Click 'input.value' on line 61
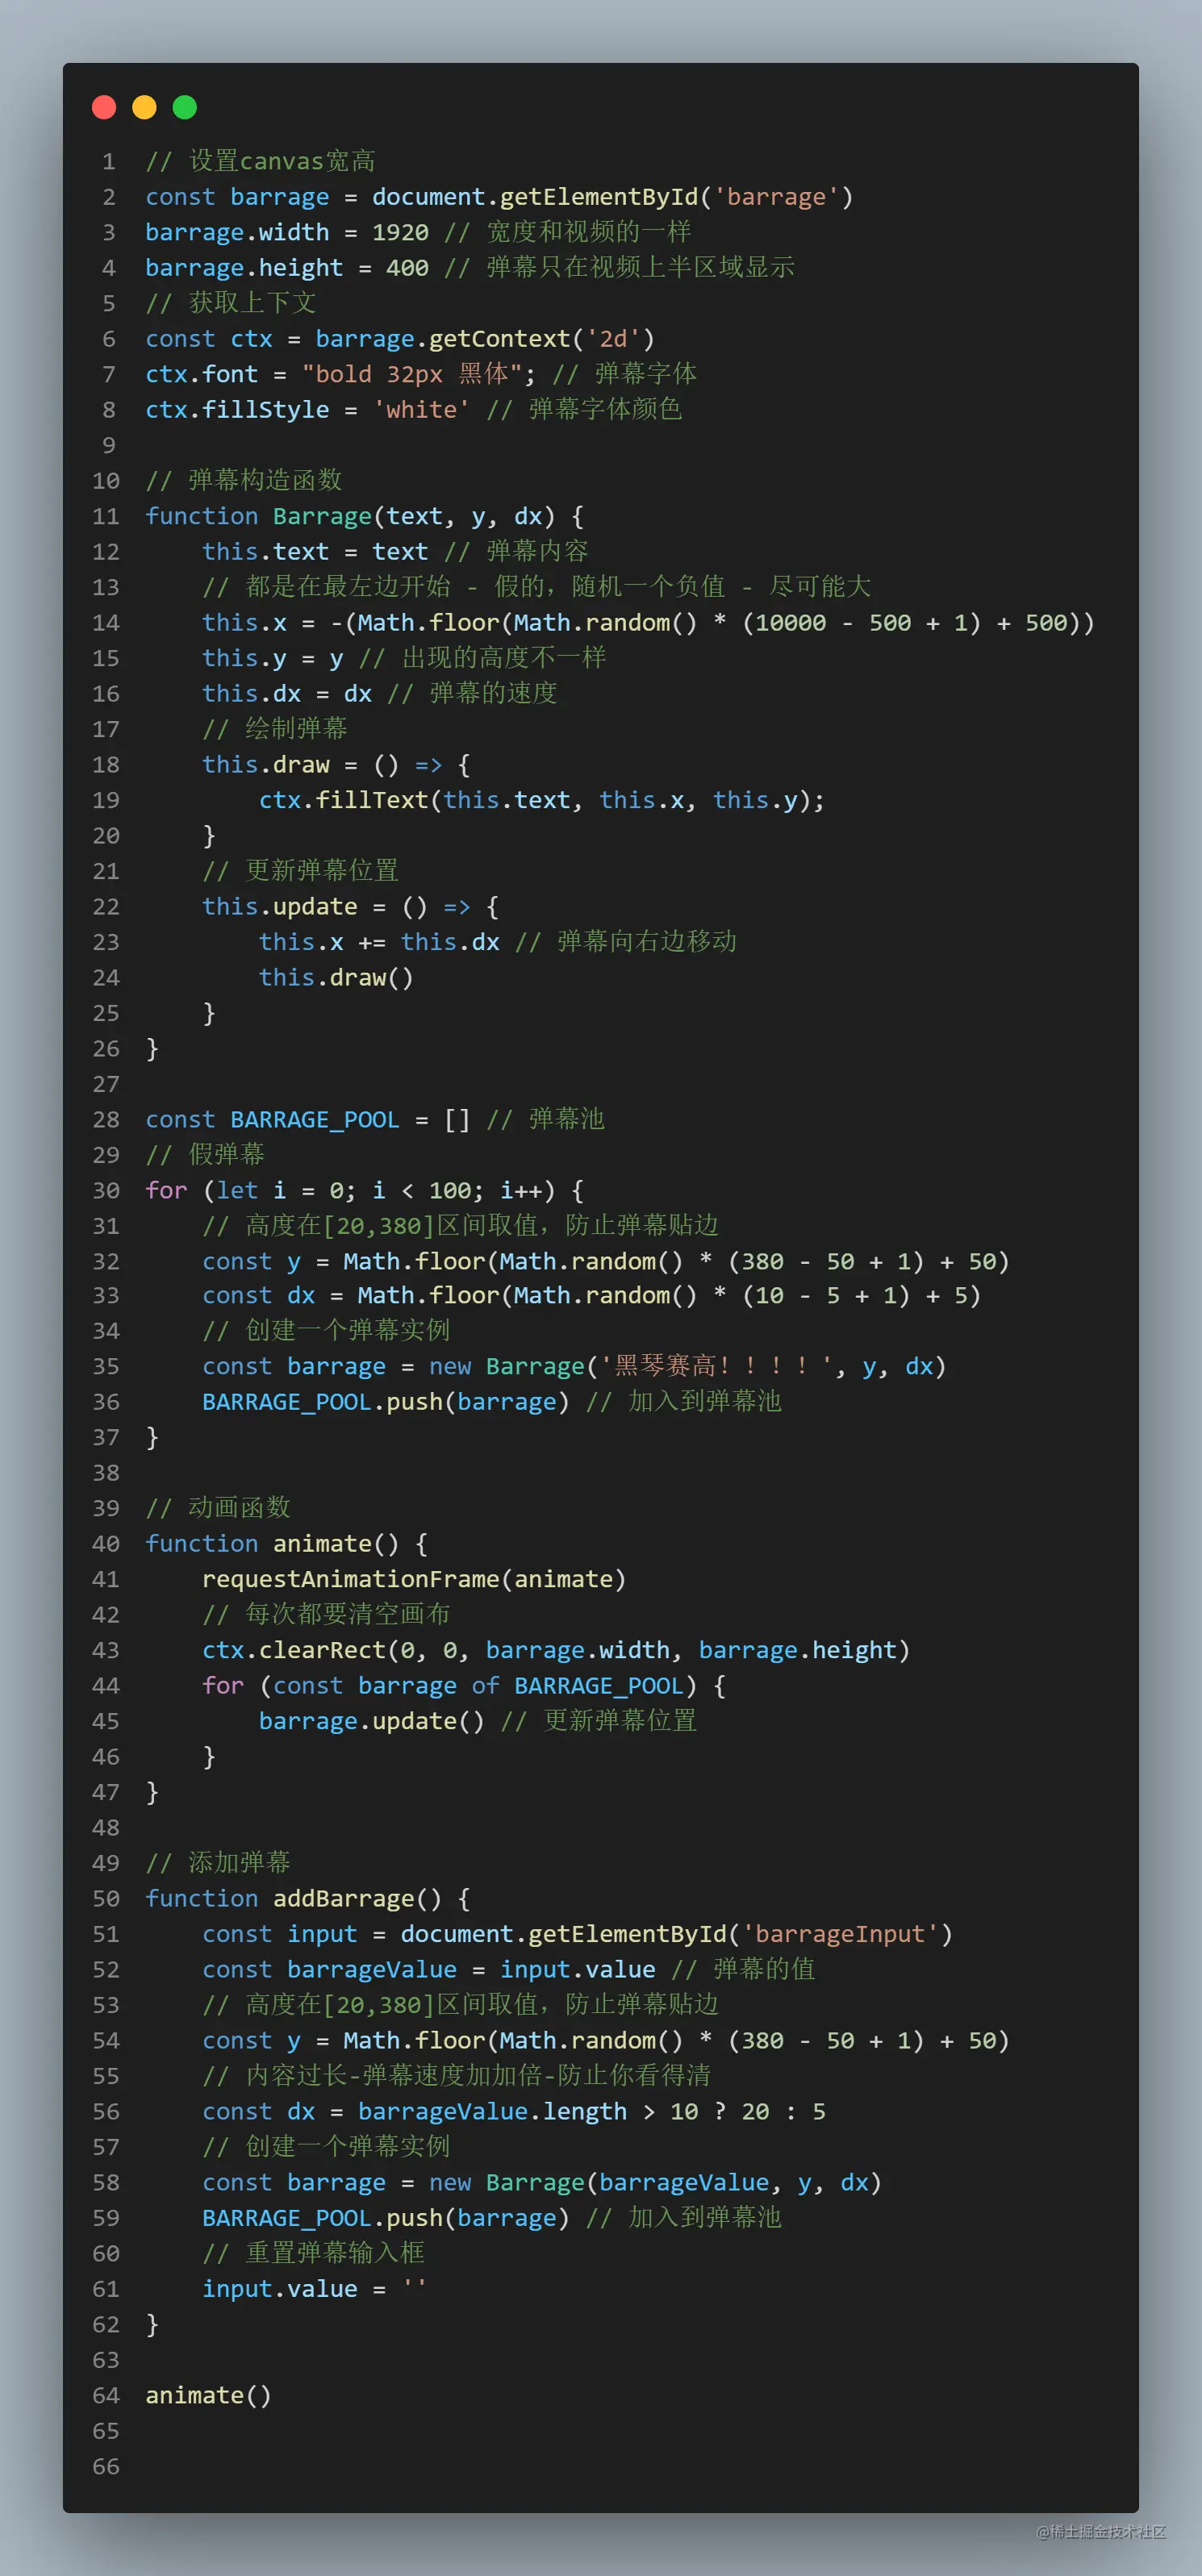This screenshot has height=2576, width=1202. tap(280, 2290)
